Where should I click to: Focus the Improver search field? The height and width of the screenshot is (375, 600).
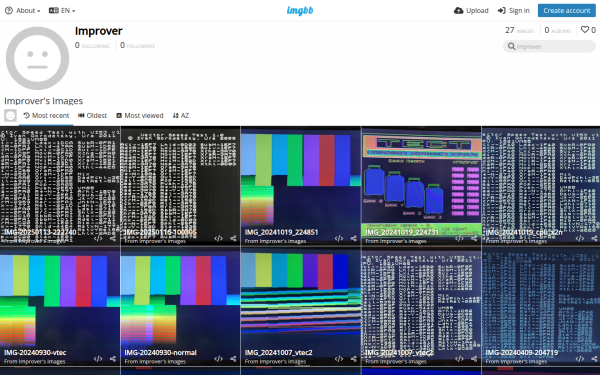[549, 46]
